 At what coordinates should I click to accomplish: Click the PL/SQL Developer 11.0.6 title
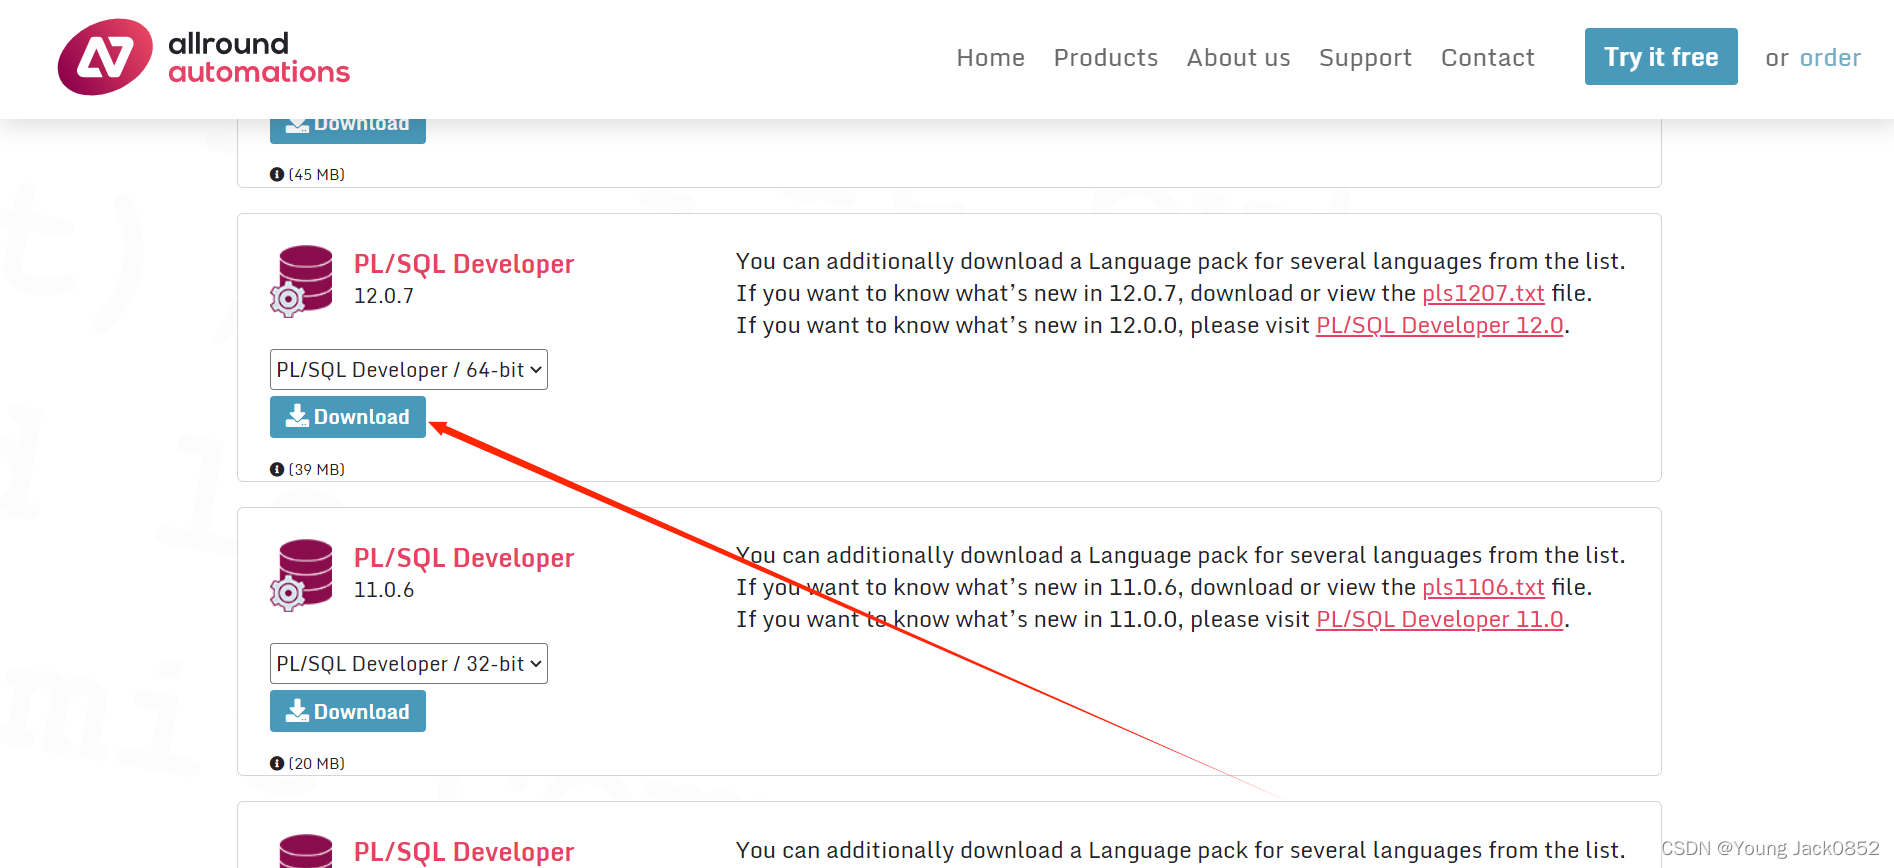(x=464, y=558)
